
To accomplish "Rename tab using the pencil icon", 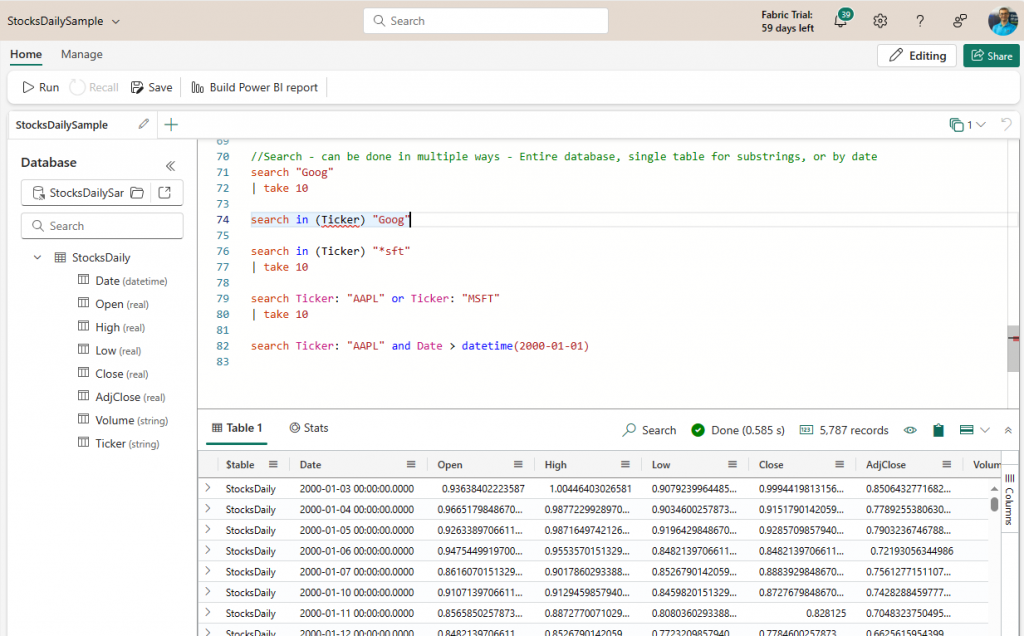I will click(x=144, y=124).
